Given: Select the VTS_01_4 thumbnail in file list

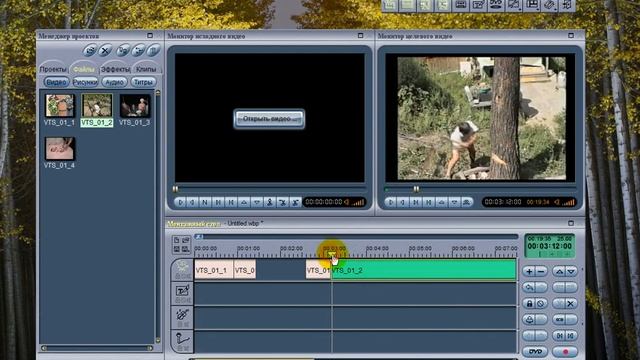Looking at the screenshot, I should point(60,149).
